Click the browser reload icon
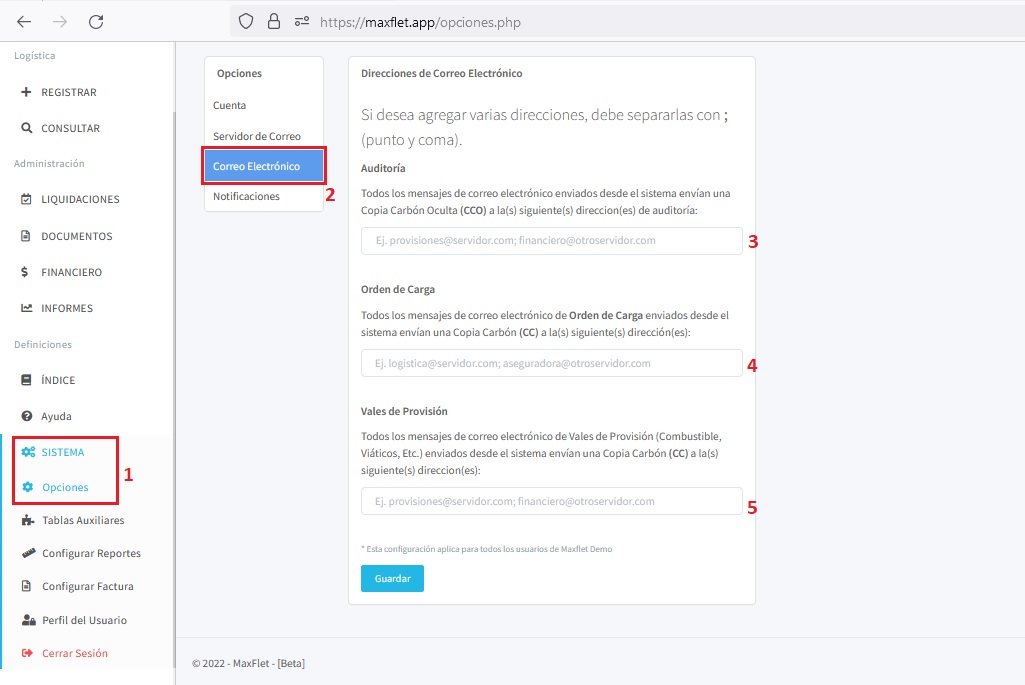 coord(96,21)
